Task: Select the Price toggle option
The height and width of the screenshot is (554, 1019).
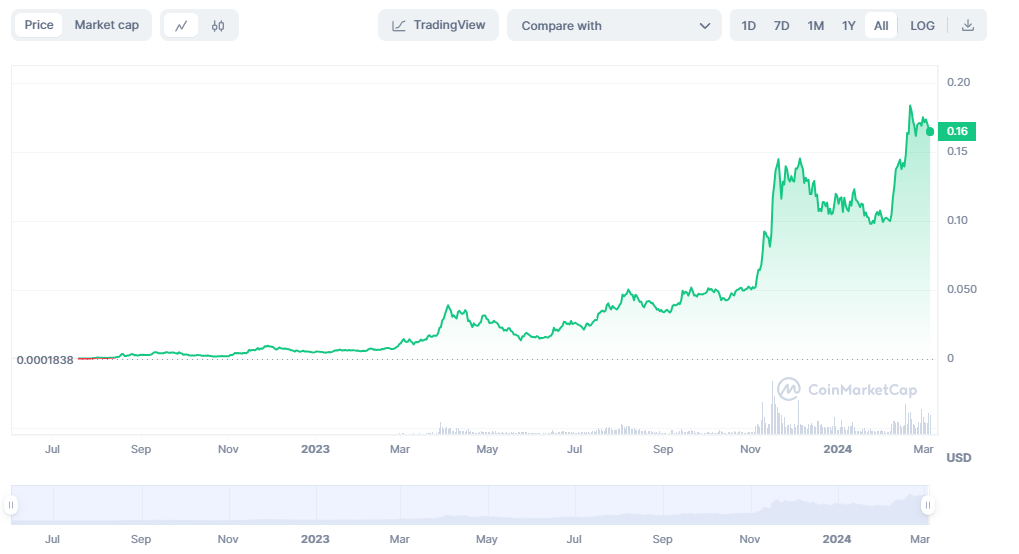Action: tap(39, 25)
